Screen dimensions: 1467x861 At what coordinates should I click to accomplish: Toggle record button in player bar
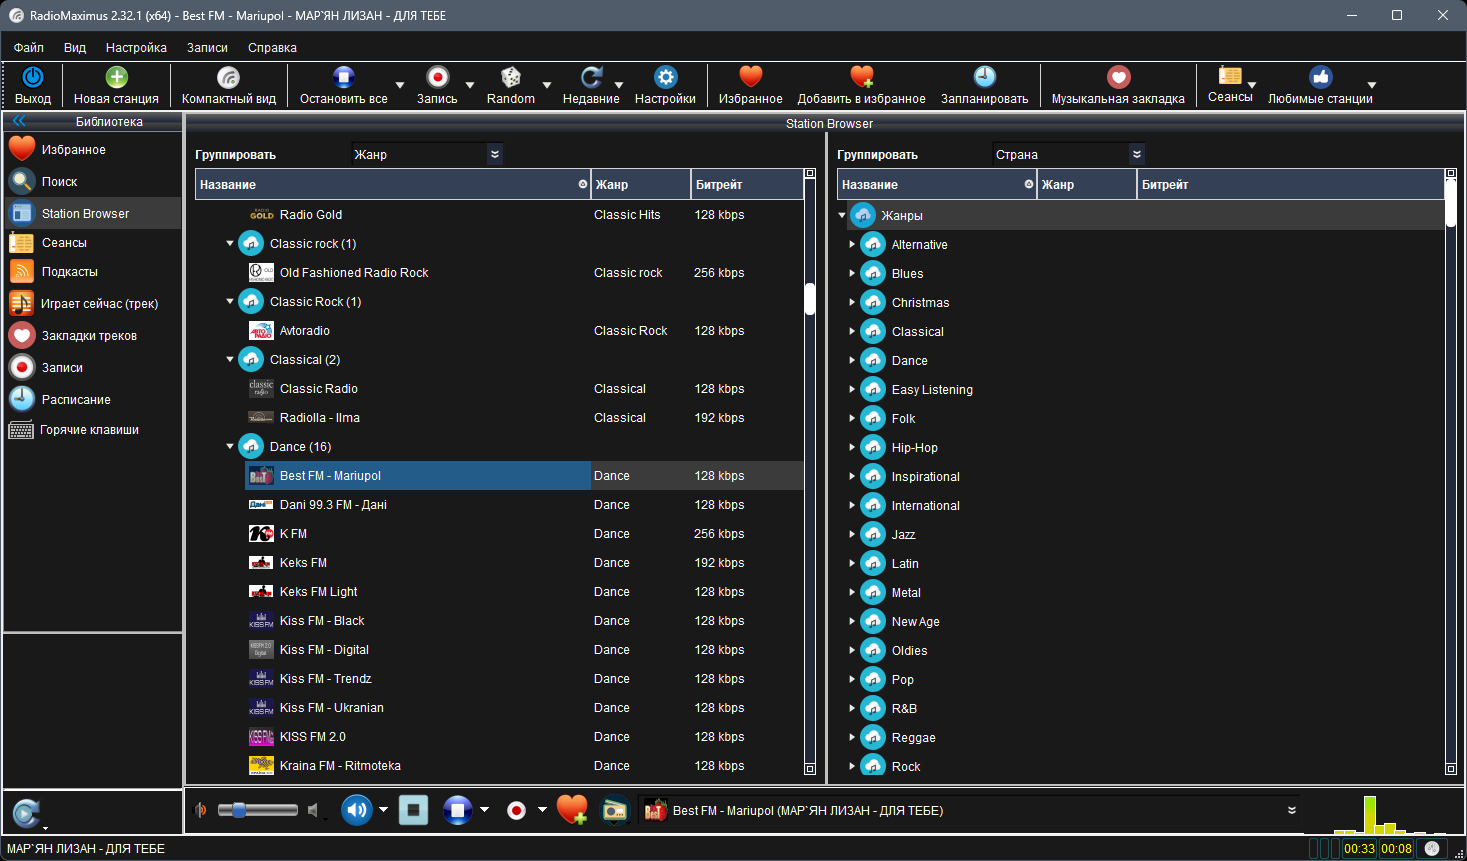tap(516, 810)
